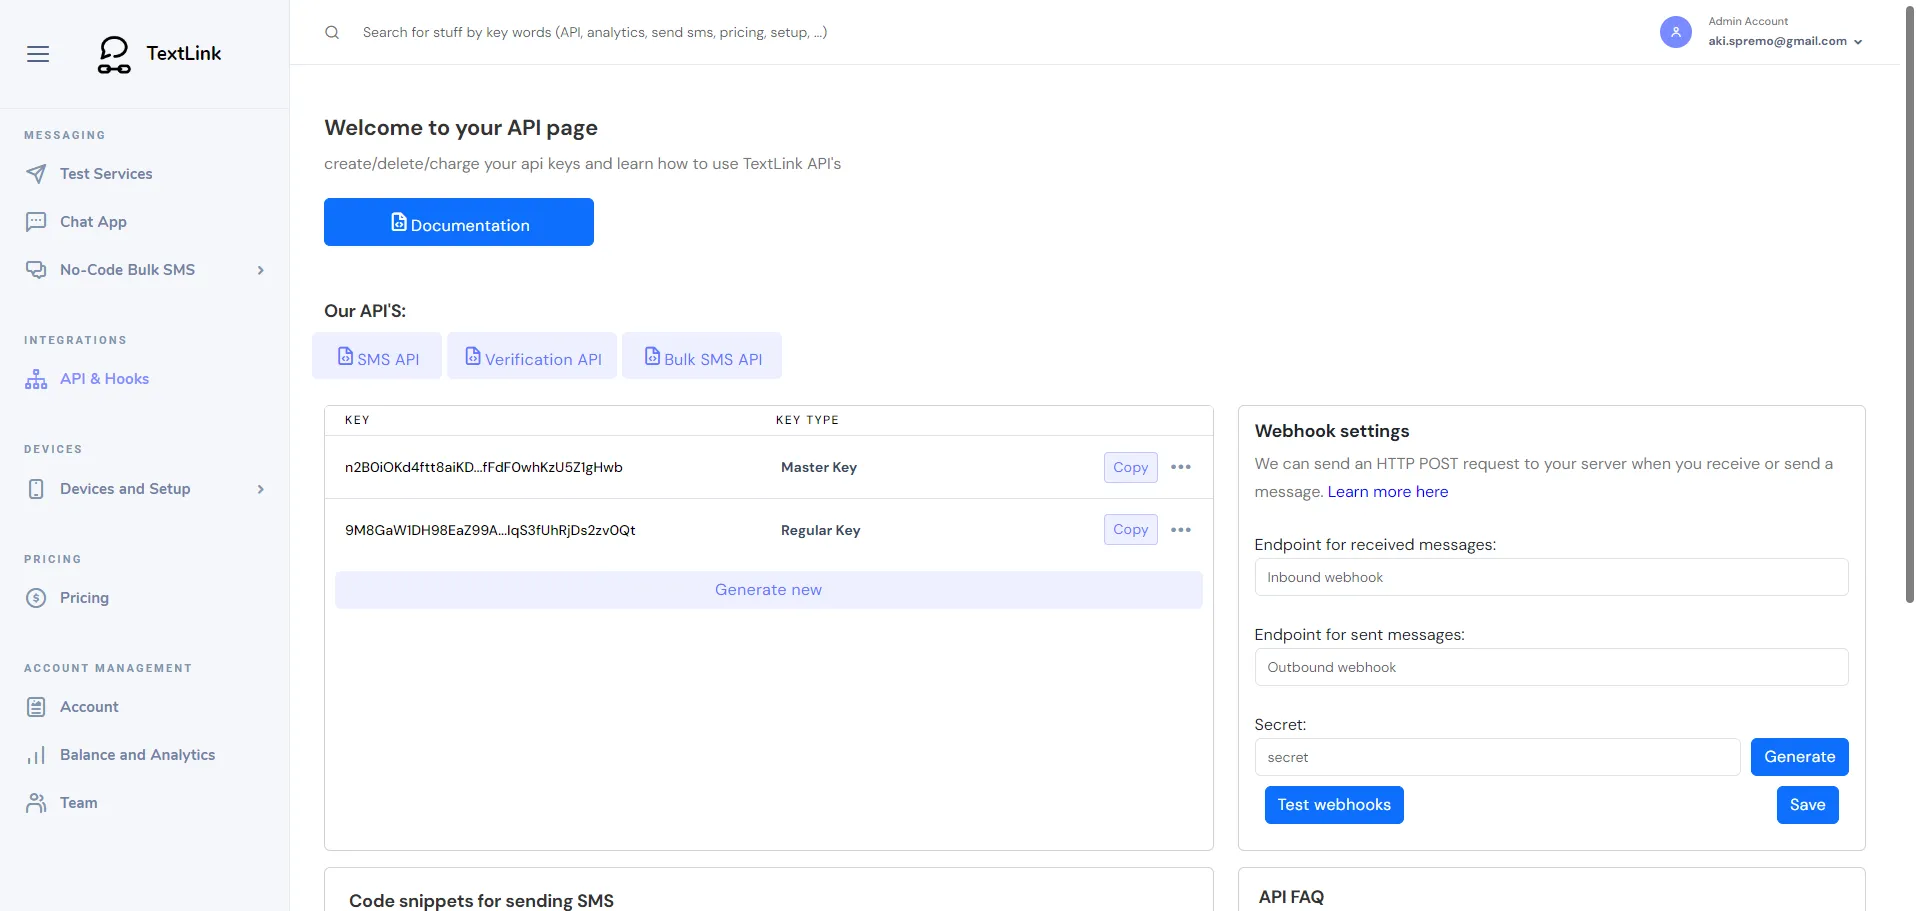Open Pricing page from sidebar
This screenshot has width=1920, height=911.
pyautogui.click(x=84, y=598)
